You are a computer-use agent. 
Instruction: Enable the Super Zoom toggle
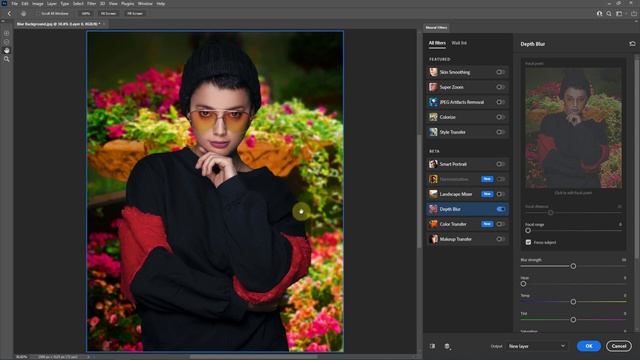click(500, 87)
